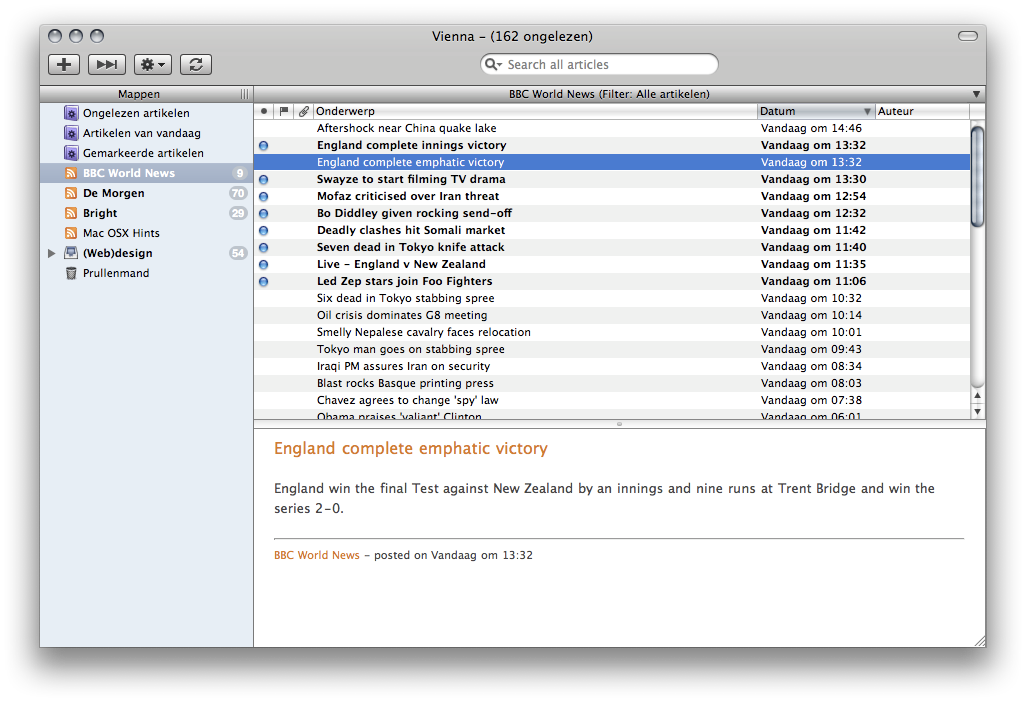Screen dimensions: 1026x702
Task: Open article Chavez agrees to change 'spy' law
Action: [612, 400]
